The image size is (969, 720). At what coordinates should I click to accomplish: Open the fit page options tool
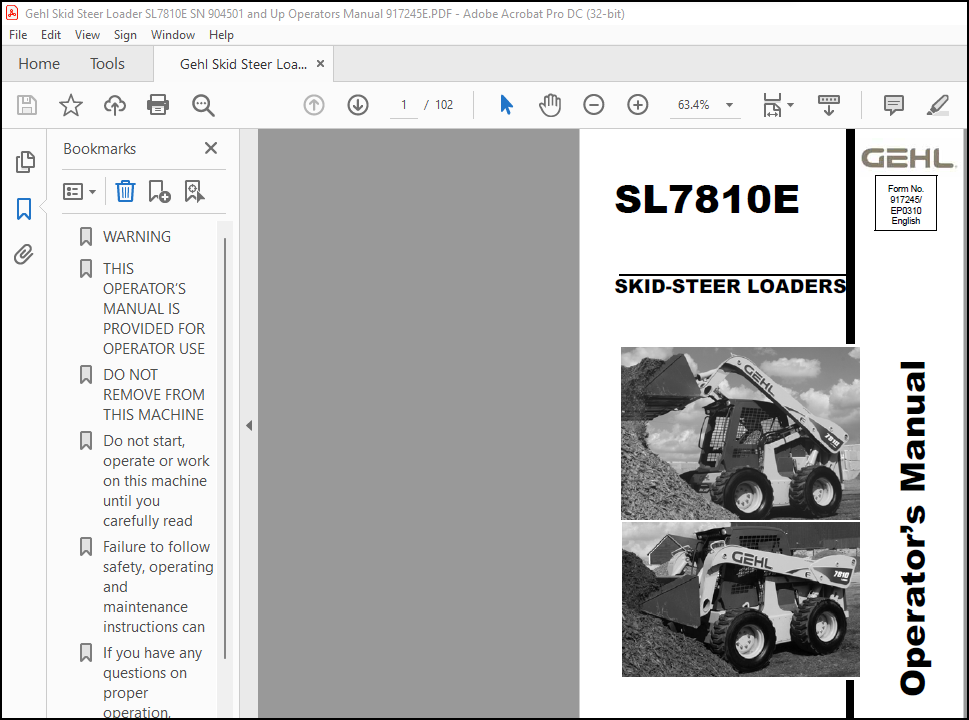click(772, 105)
